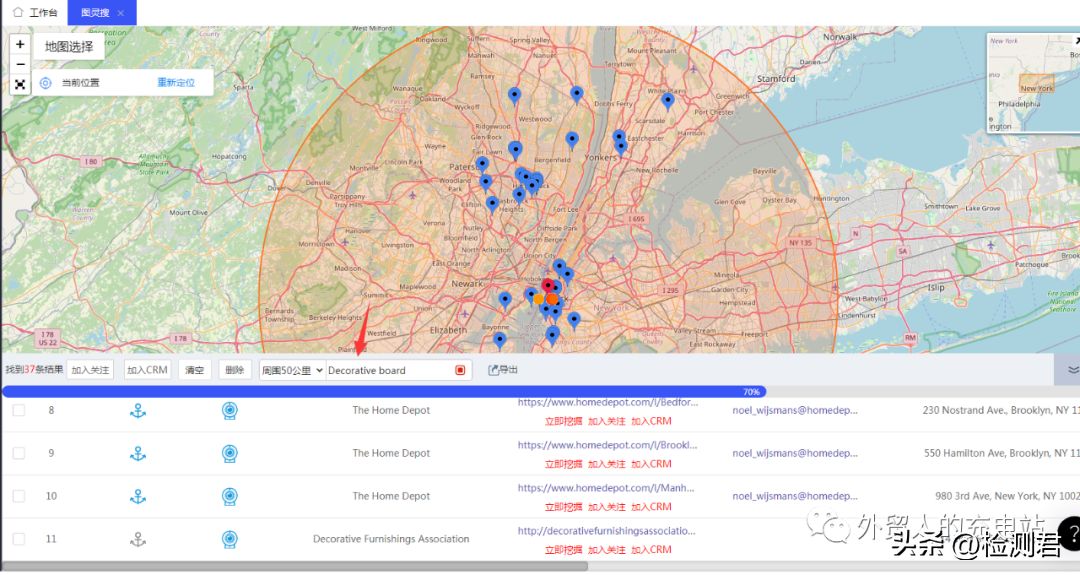Close the 图灵搜 tab
The height and width of the screenshot is (575, 1080).
(121, 13)
